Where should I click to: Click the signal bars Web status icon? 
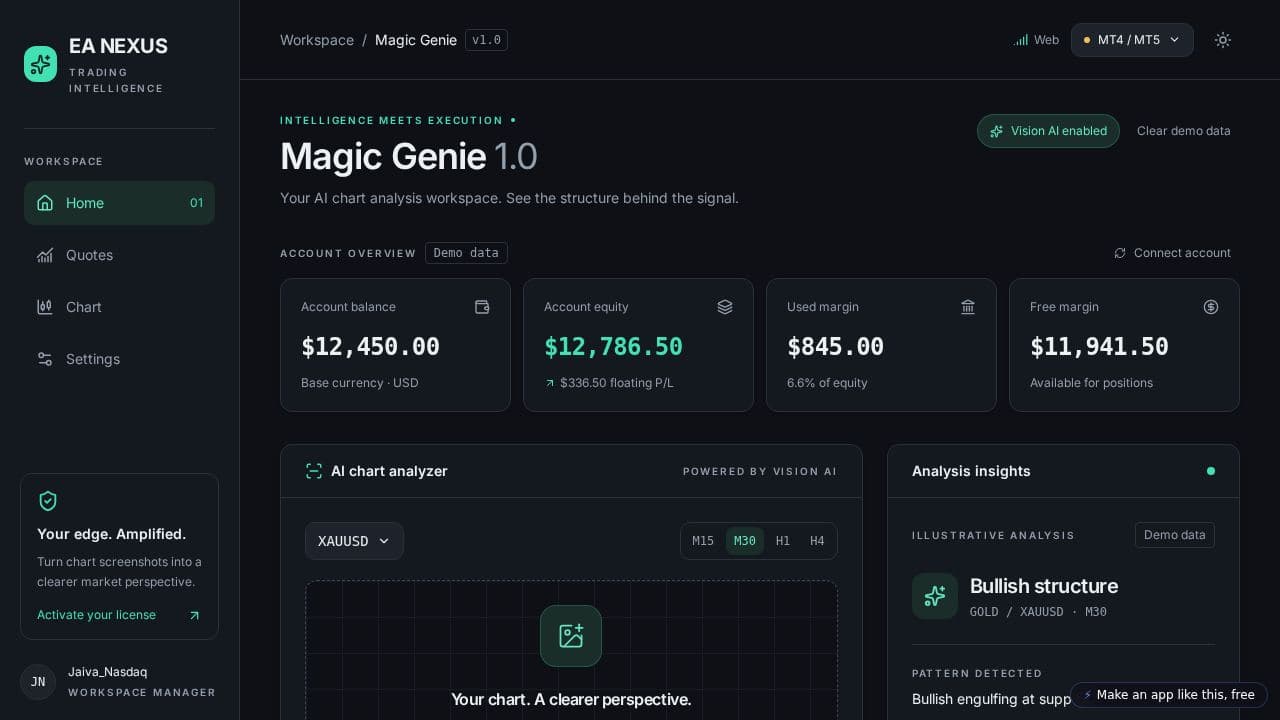(1021, 40)
